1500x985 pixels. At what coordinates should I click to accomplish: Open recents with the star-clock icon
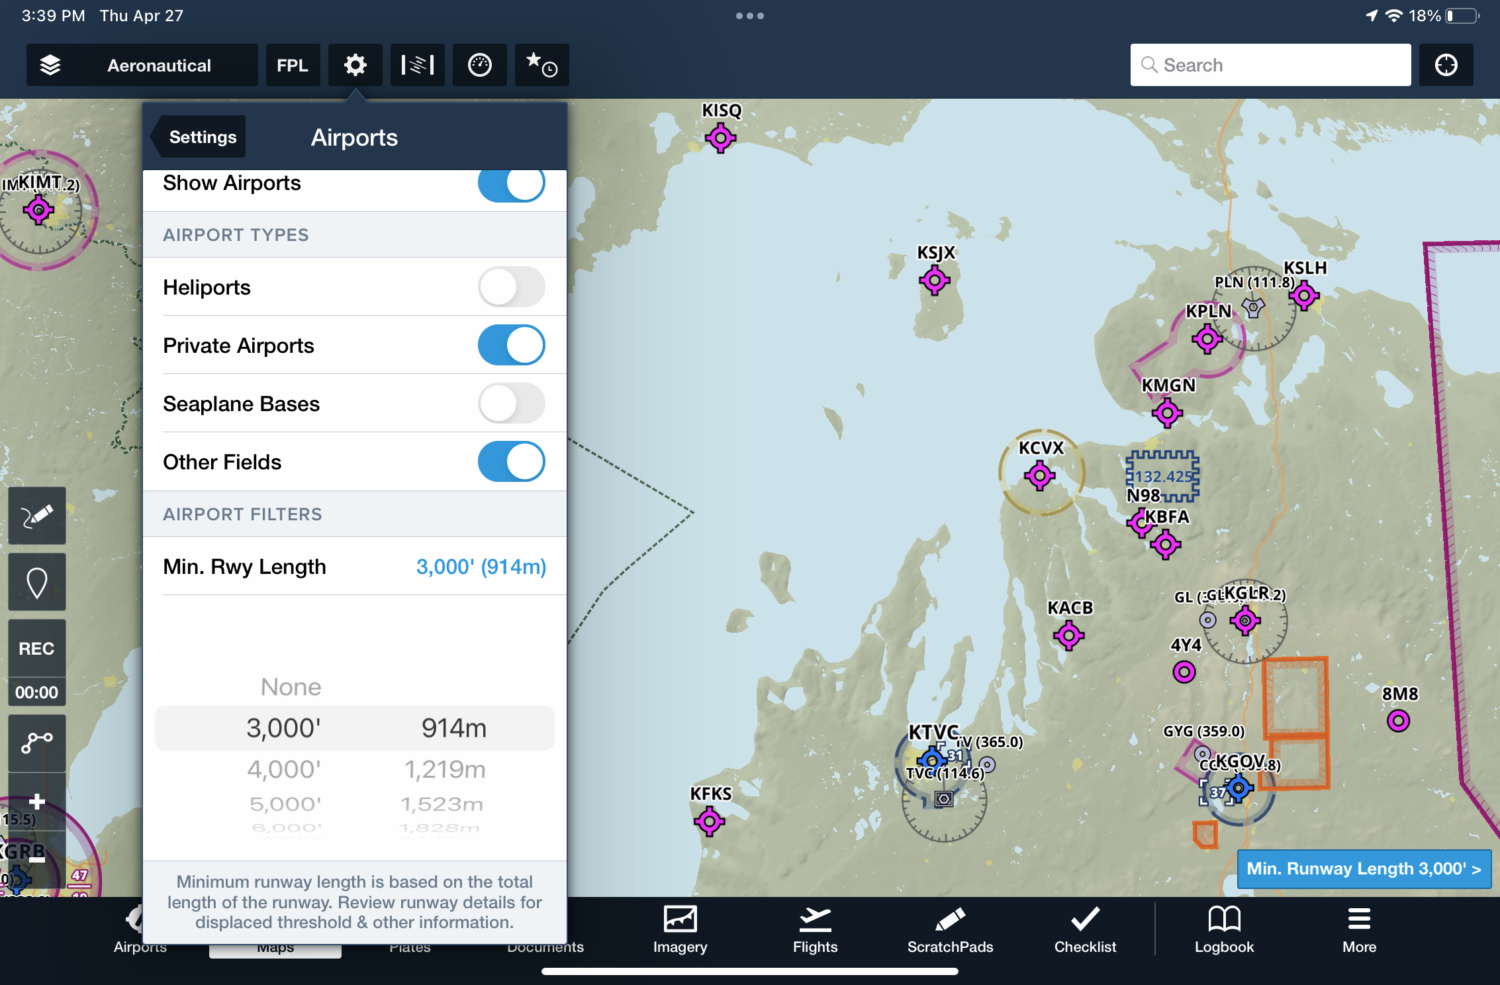coord(541,64)
